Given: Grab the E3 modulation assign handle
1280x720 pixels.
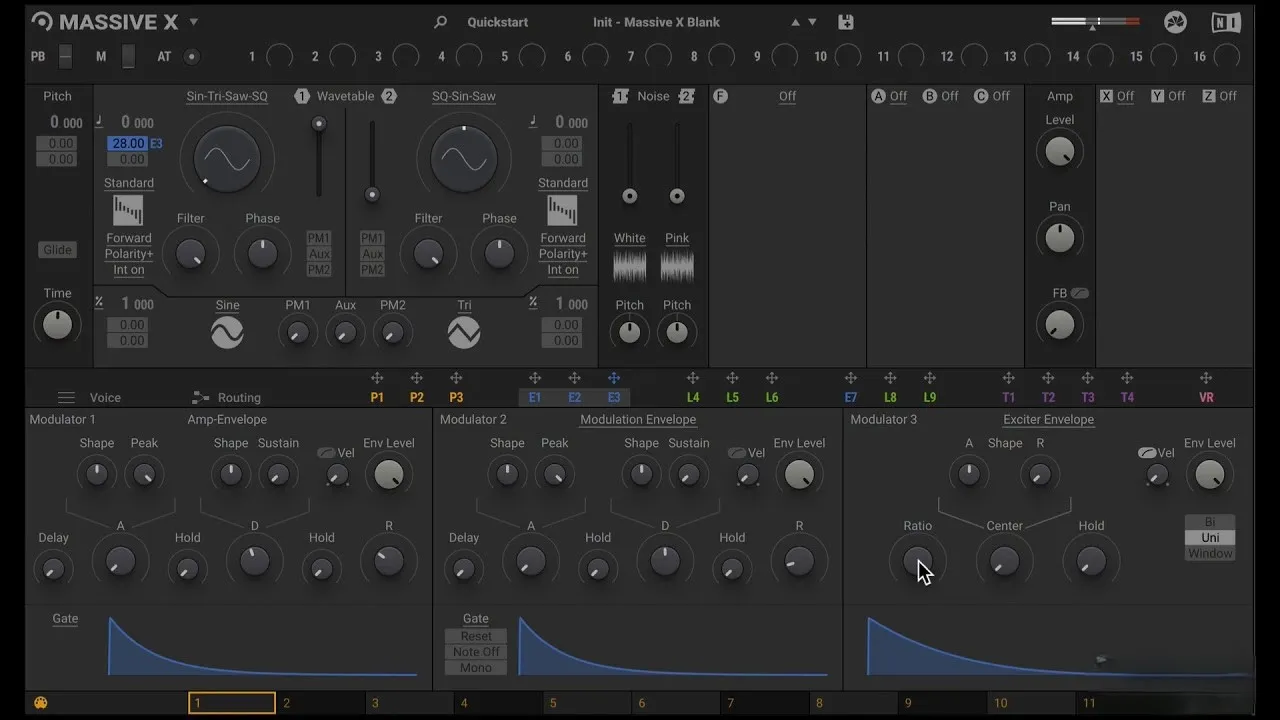Looking at the screenshot, I should click(x=614, y=378).
